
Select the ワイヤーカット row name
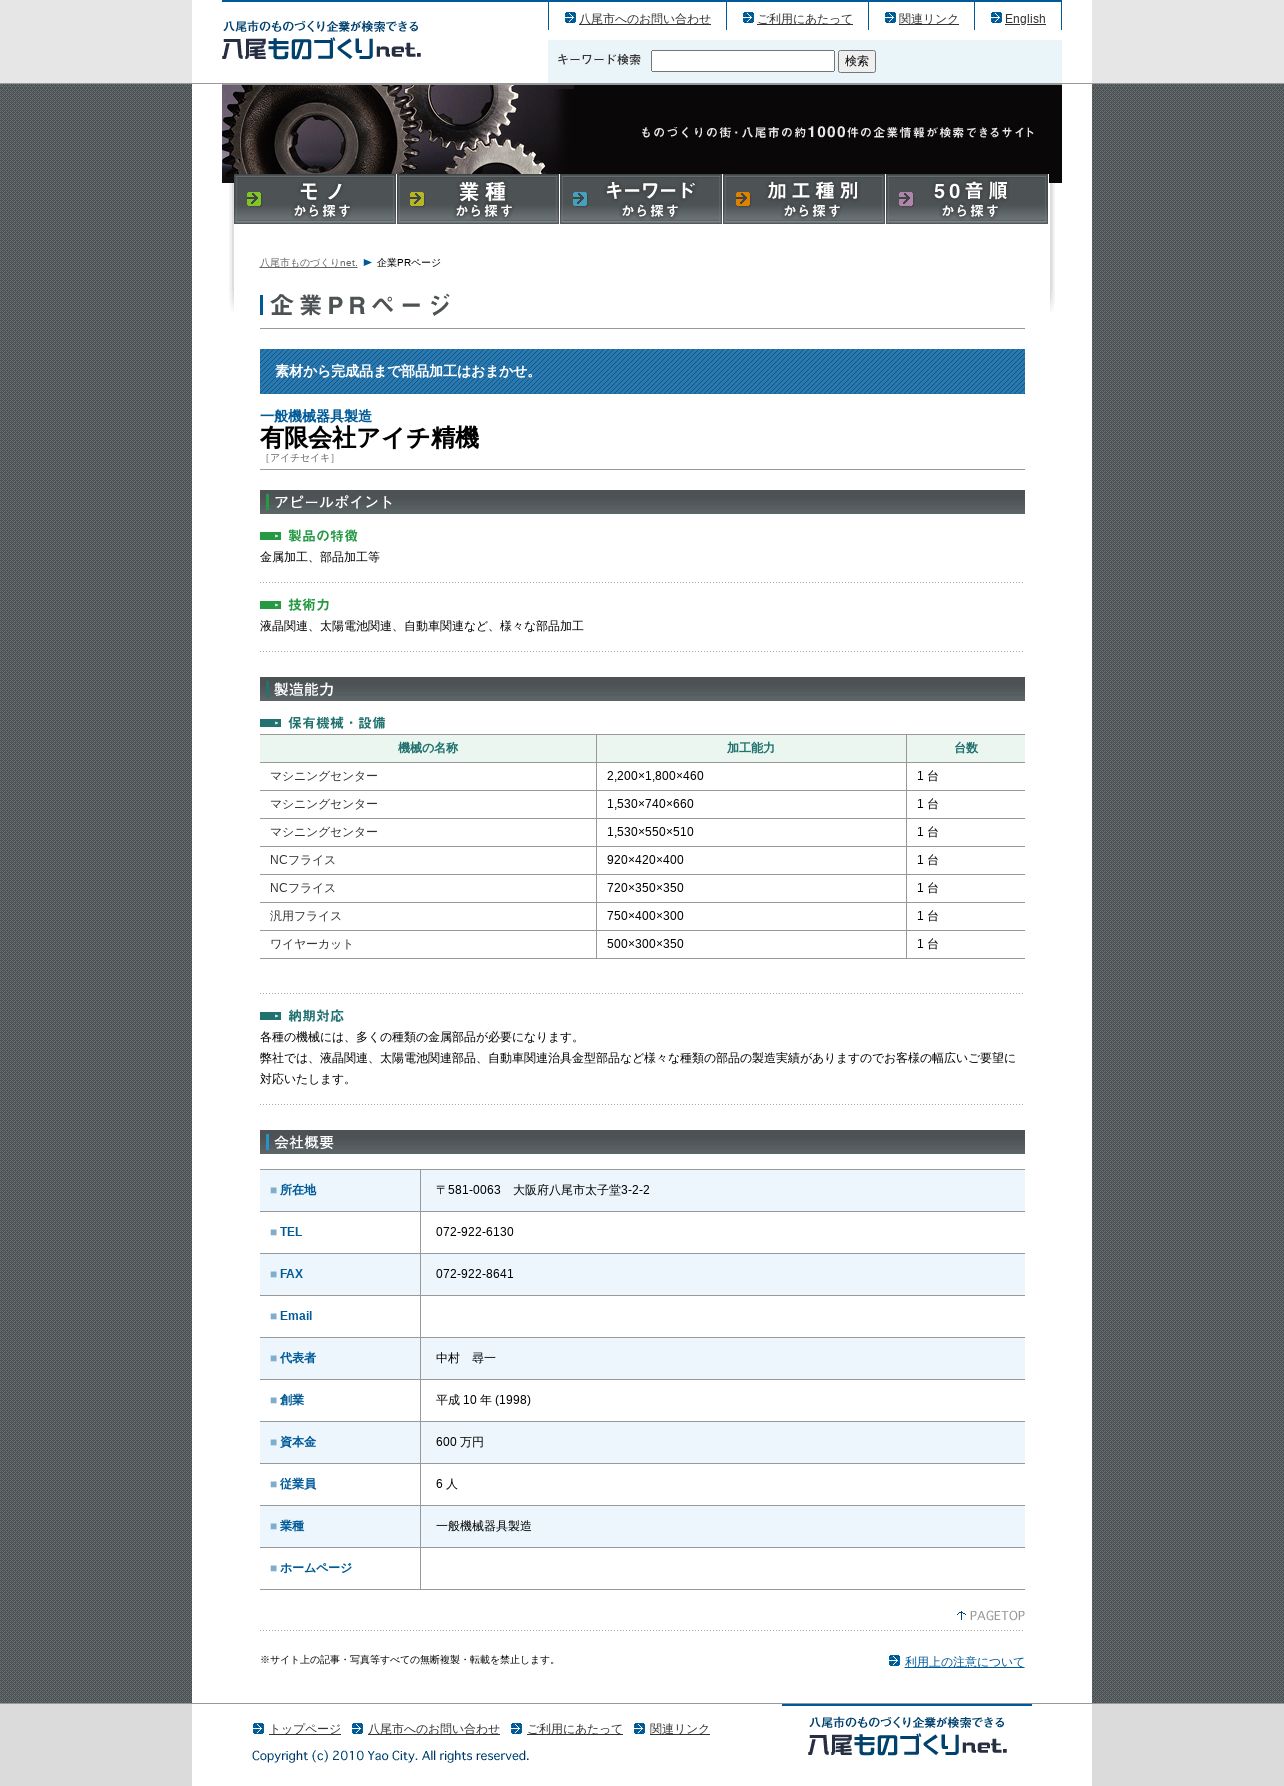coord(312,944)
